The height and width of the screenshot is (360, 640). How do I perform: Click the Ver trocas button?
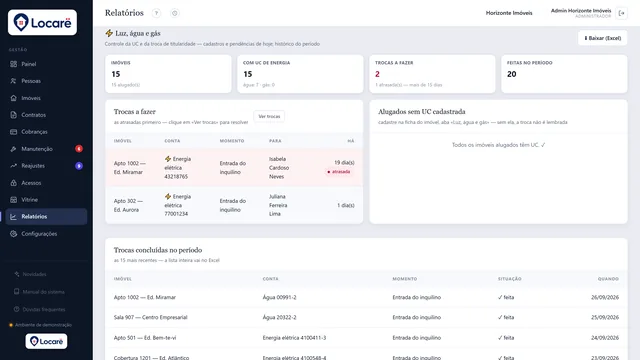point(269,116)
